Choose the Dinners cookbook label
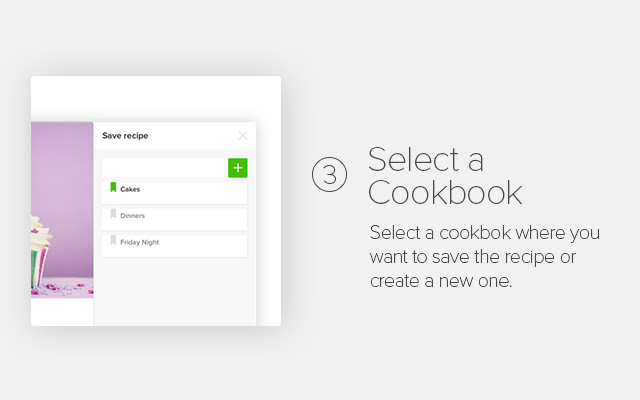Viewport: 640px width, 400px height. [133, 215]
